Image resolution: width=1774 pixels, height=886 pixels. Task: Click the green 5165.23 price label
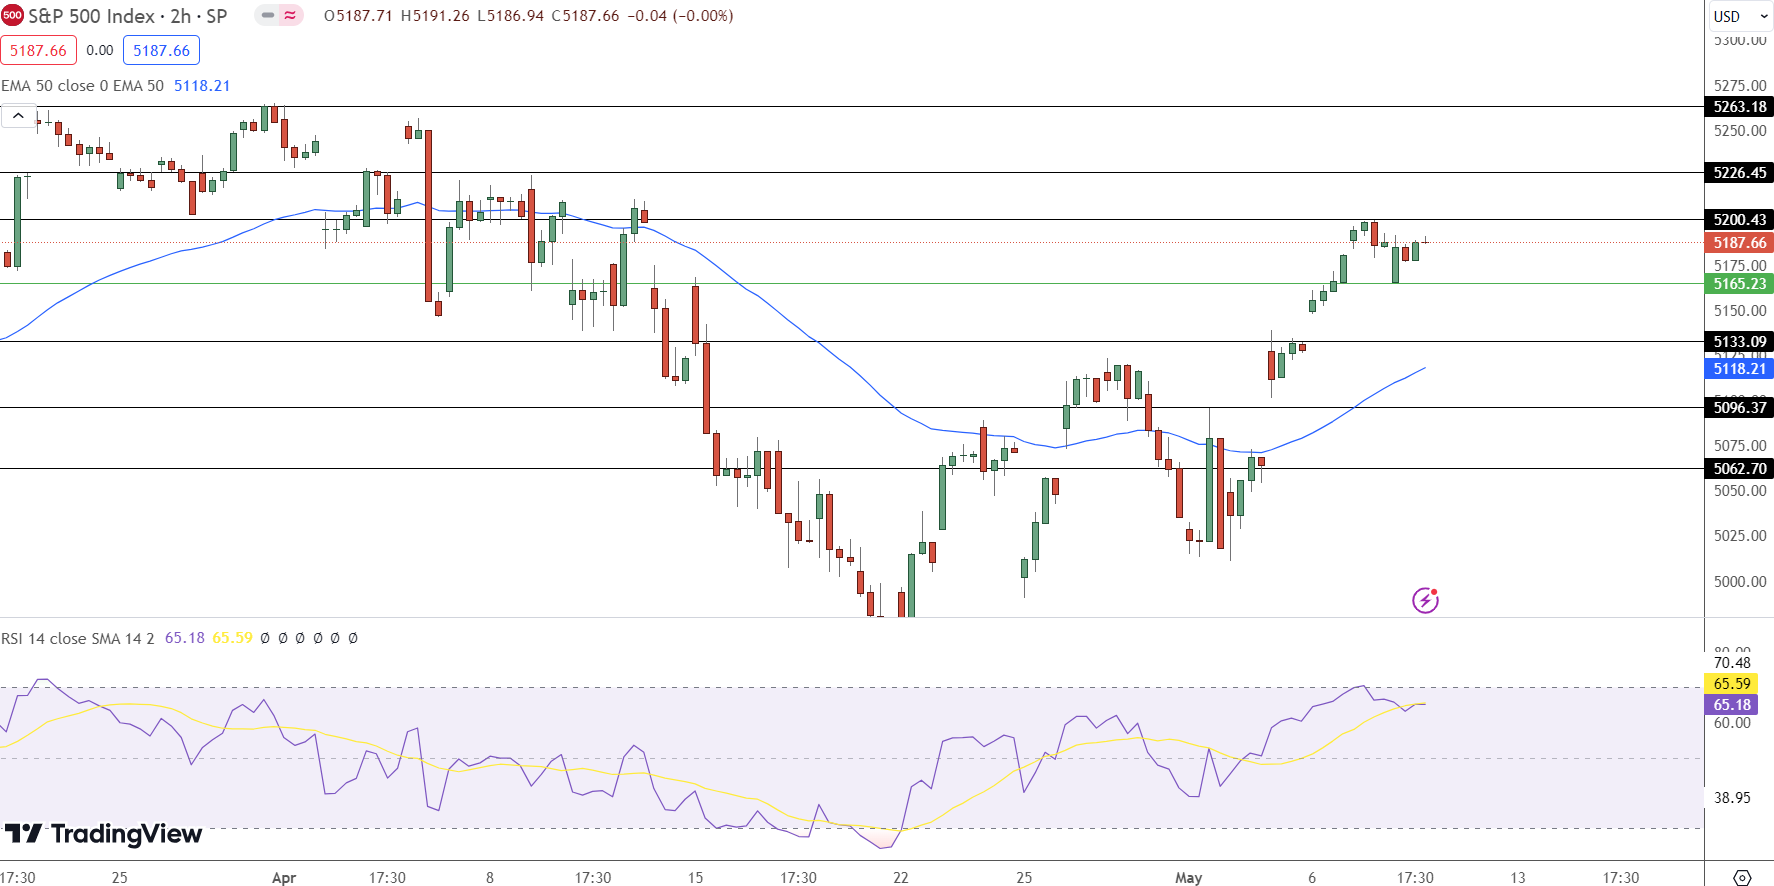1739,284
